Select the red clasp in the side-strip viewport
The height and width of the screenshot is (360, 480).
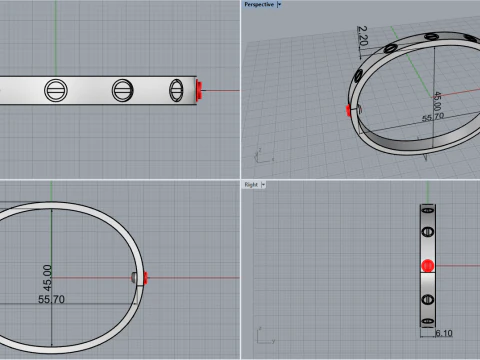click(199, 90)
